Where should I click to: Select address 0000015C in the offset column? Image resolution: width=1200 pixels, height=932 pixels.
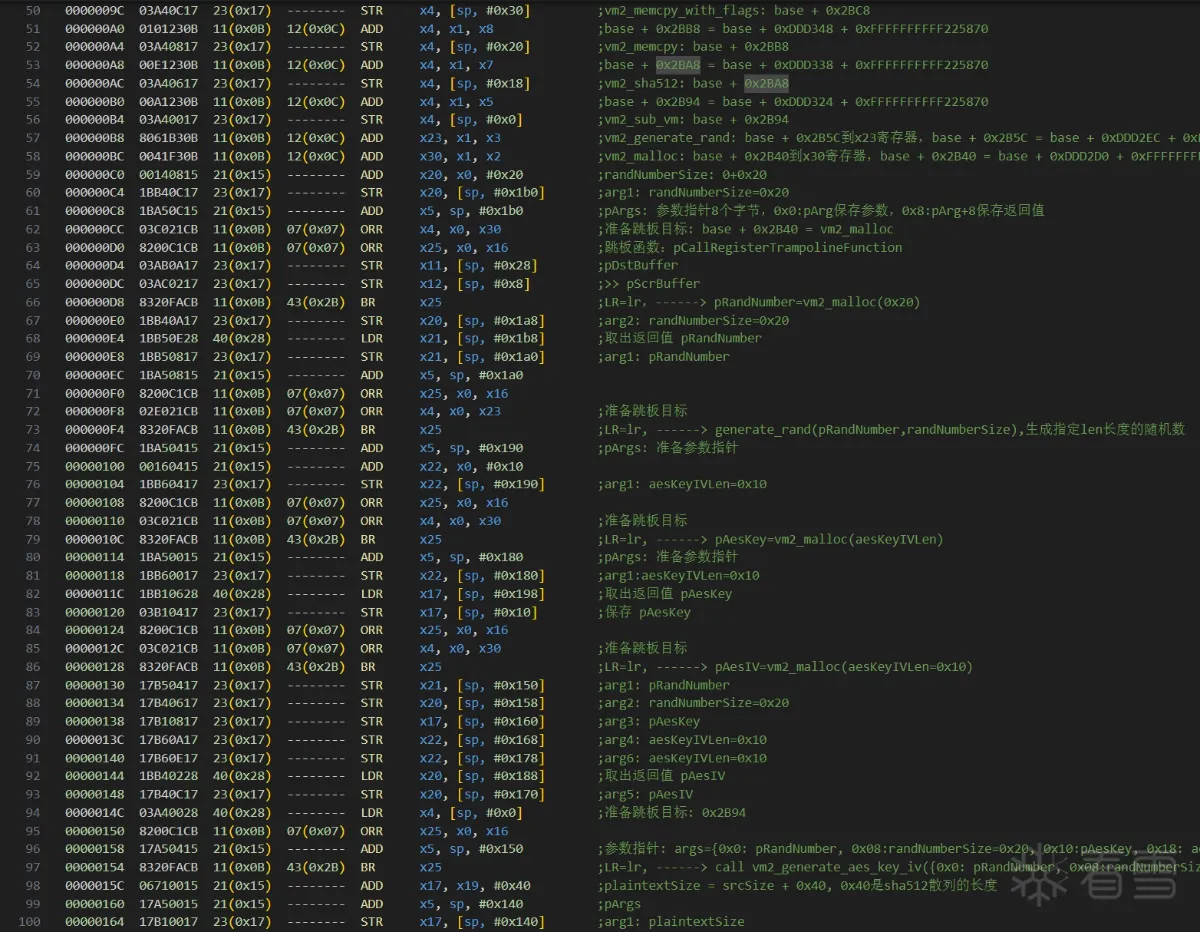pyautogui.click(x=95, y=885)
